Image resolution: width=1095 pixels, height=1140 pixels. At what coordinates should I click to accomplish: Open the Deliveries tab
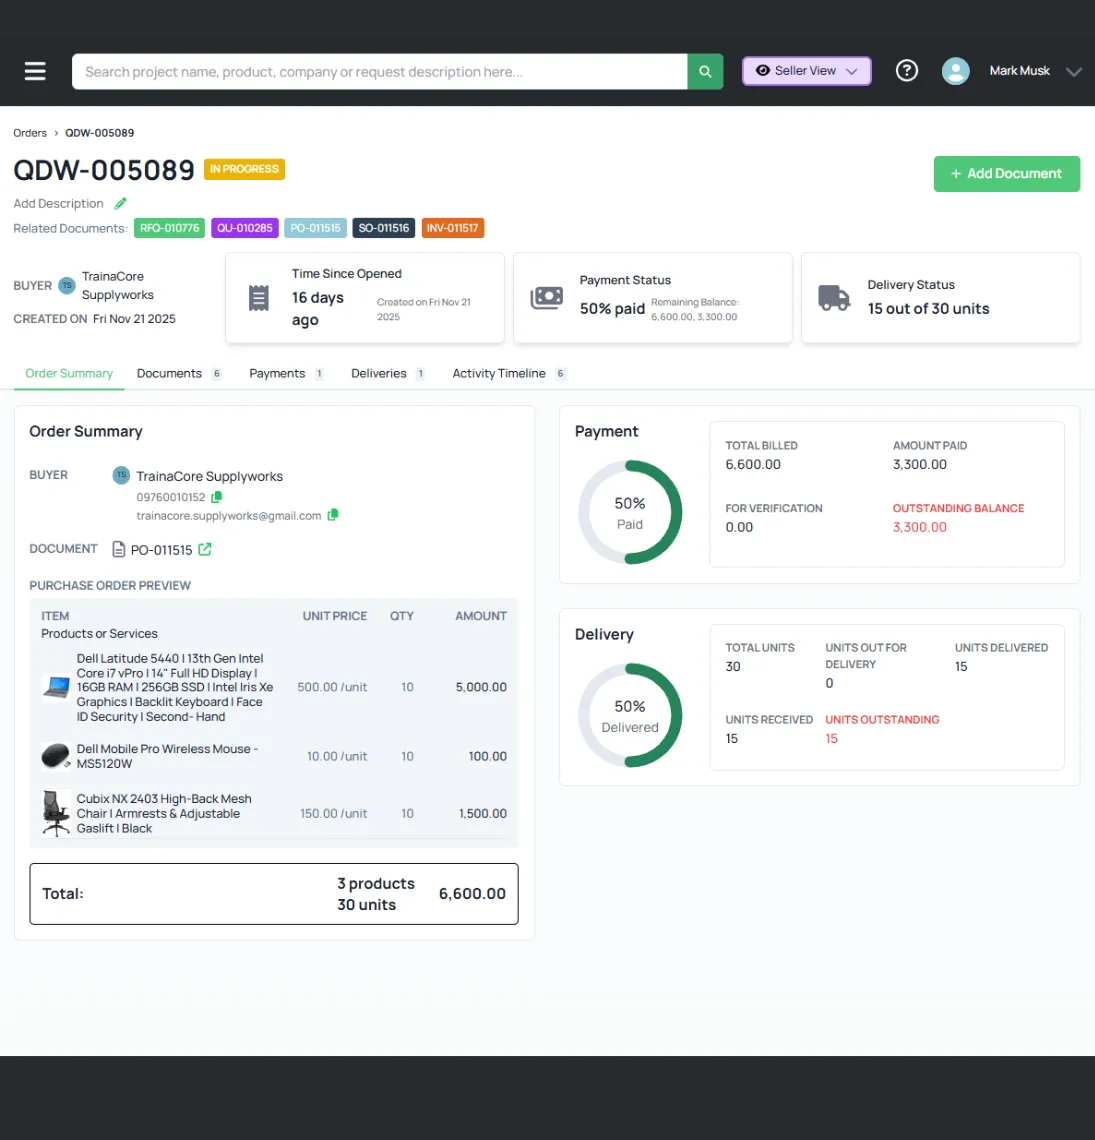pos(379,373)
